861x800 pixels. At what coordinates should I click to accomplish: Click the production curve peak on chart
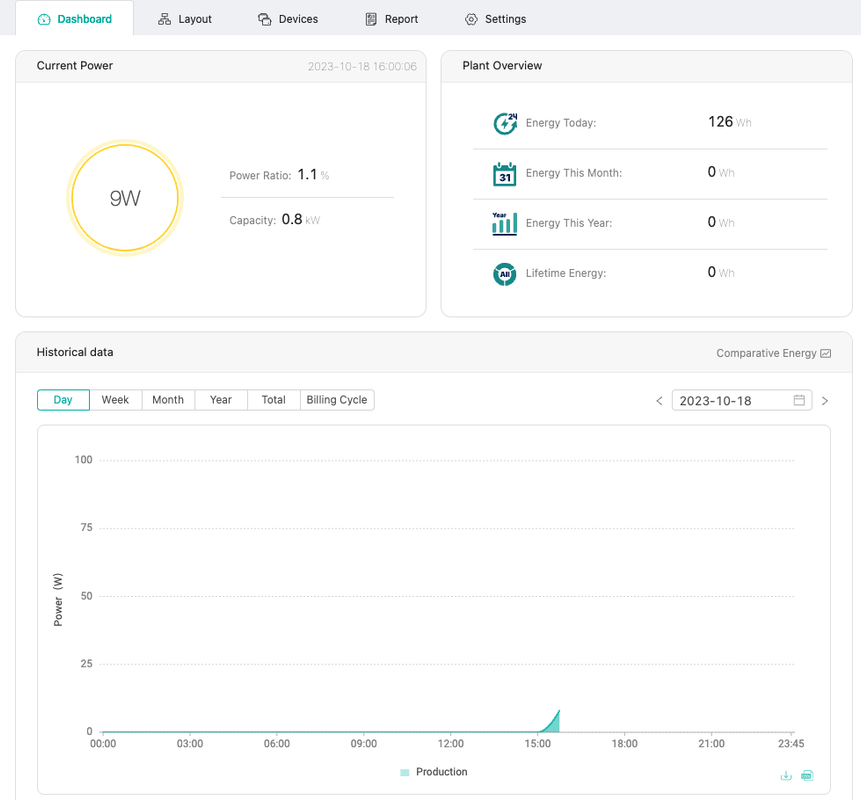click(x=559, y=711)
